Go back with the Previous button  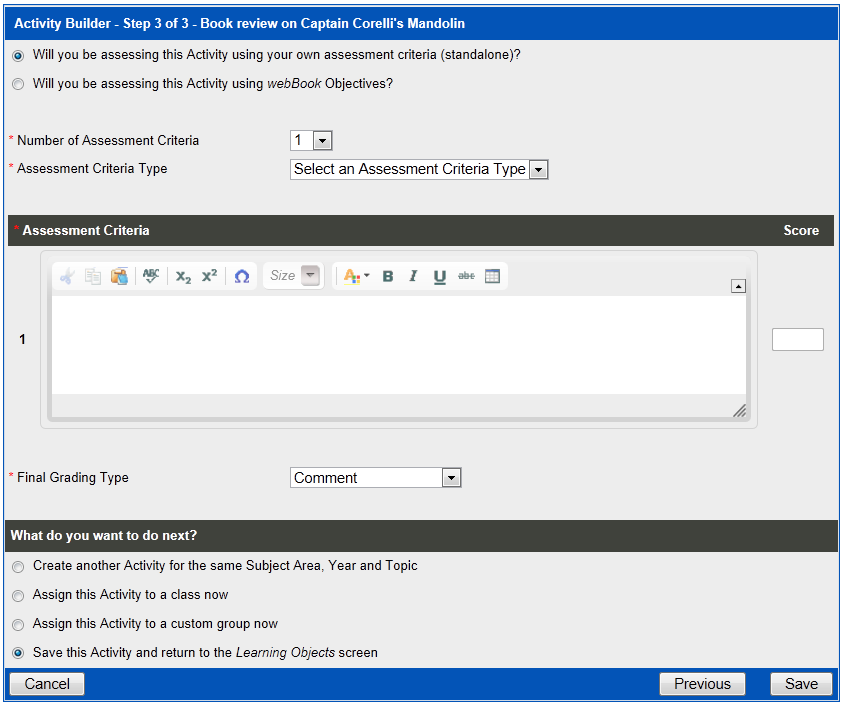point(702,684)
